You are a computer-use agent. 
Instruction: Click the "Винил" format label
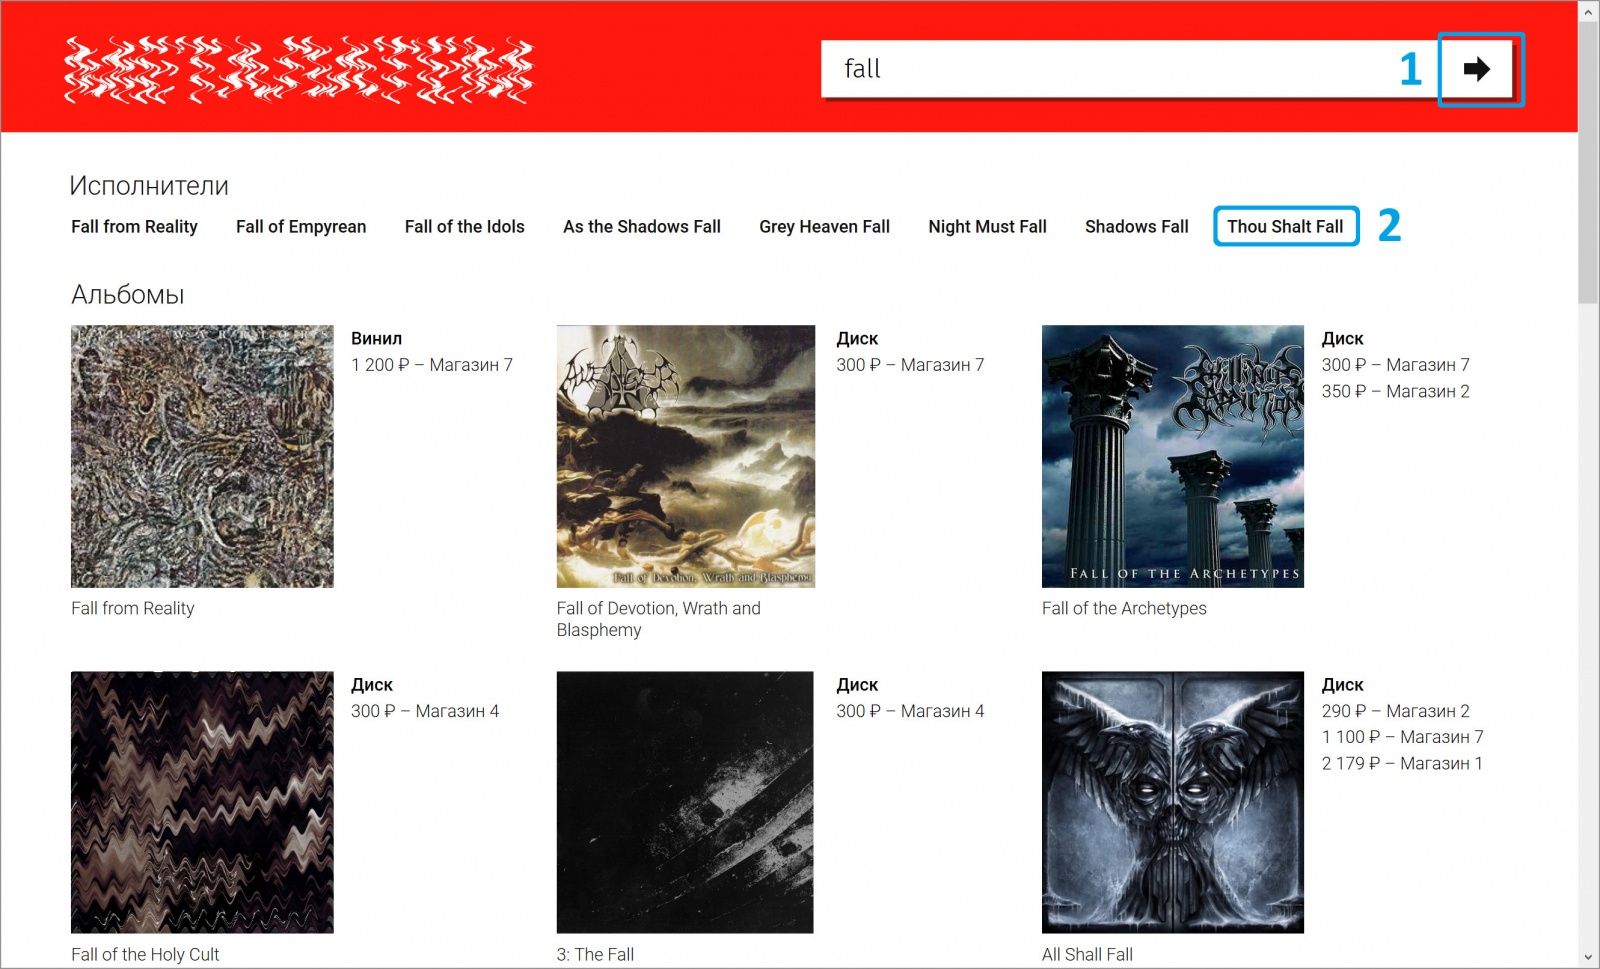(376, 339)
